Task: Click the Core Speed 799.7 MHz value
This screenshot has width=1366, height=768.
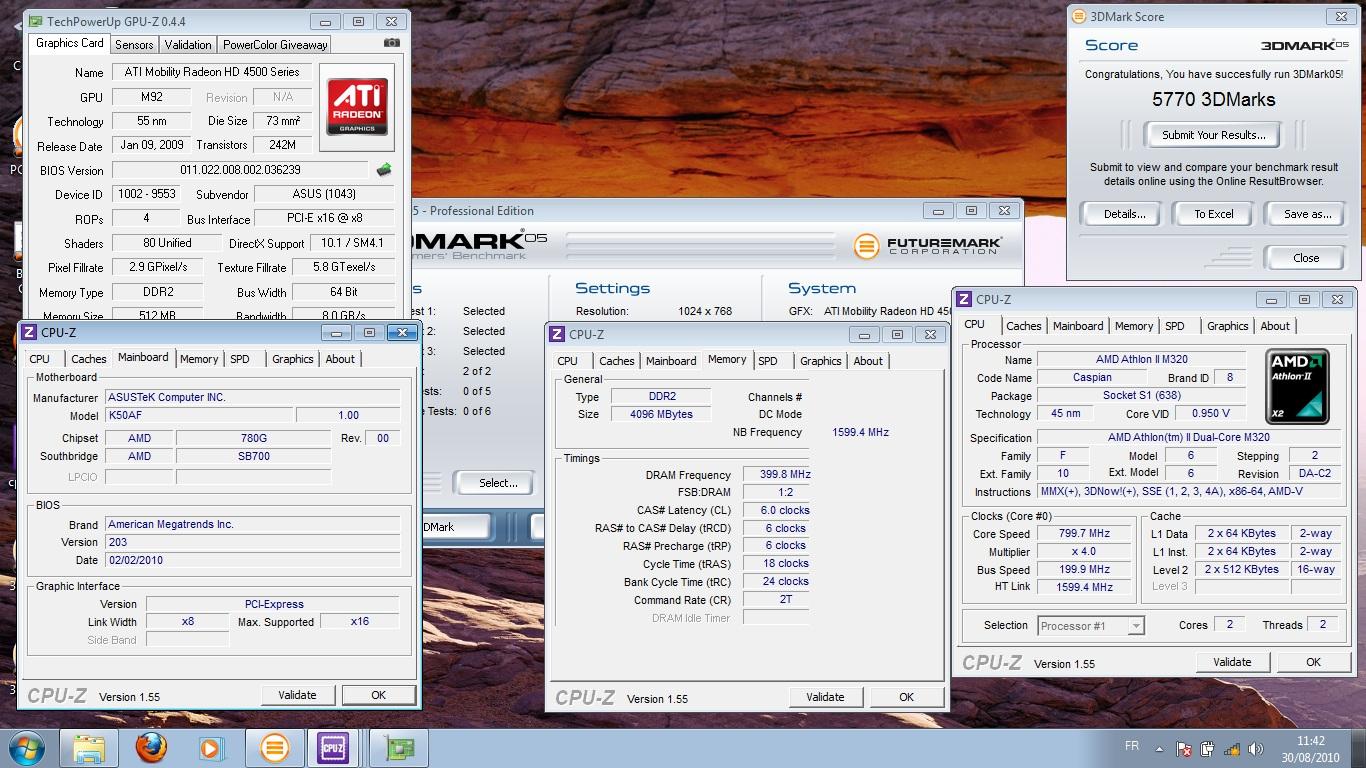Action: coord(1084,534)
